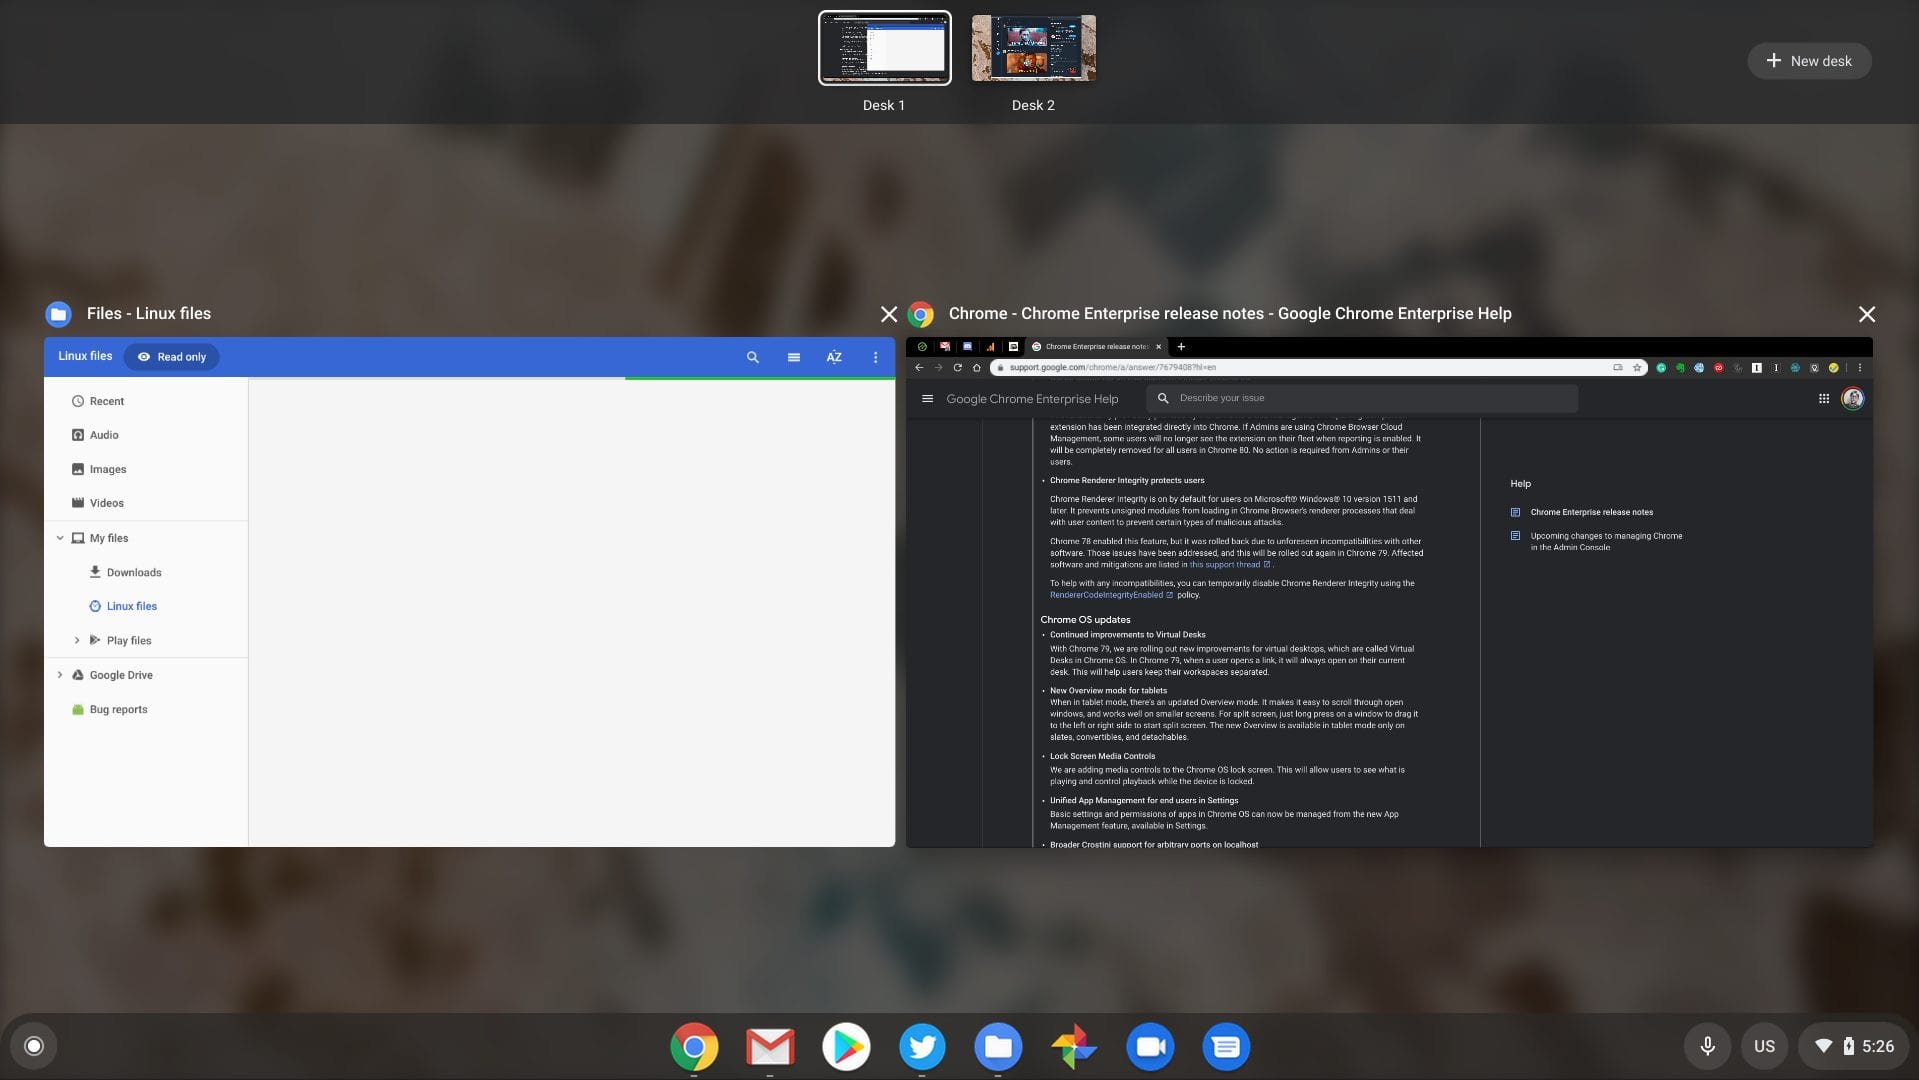Open the US input method switcher

click(x=1764, y=1046)
